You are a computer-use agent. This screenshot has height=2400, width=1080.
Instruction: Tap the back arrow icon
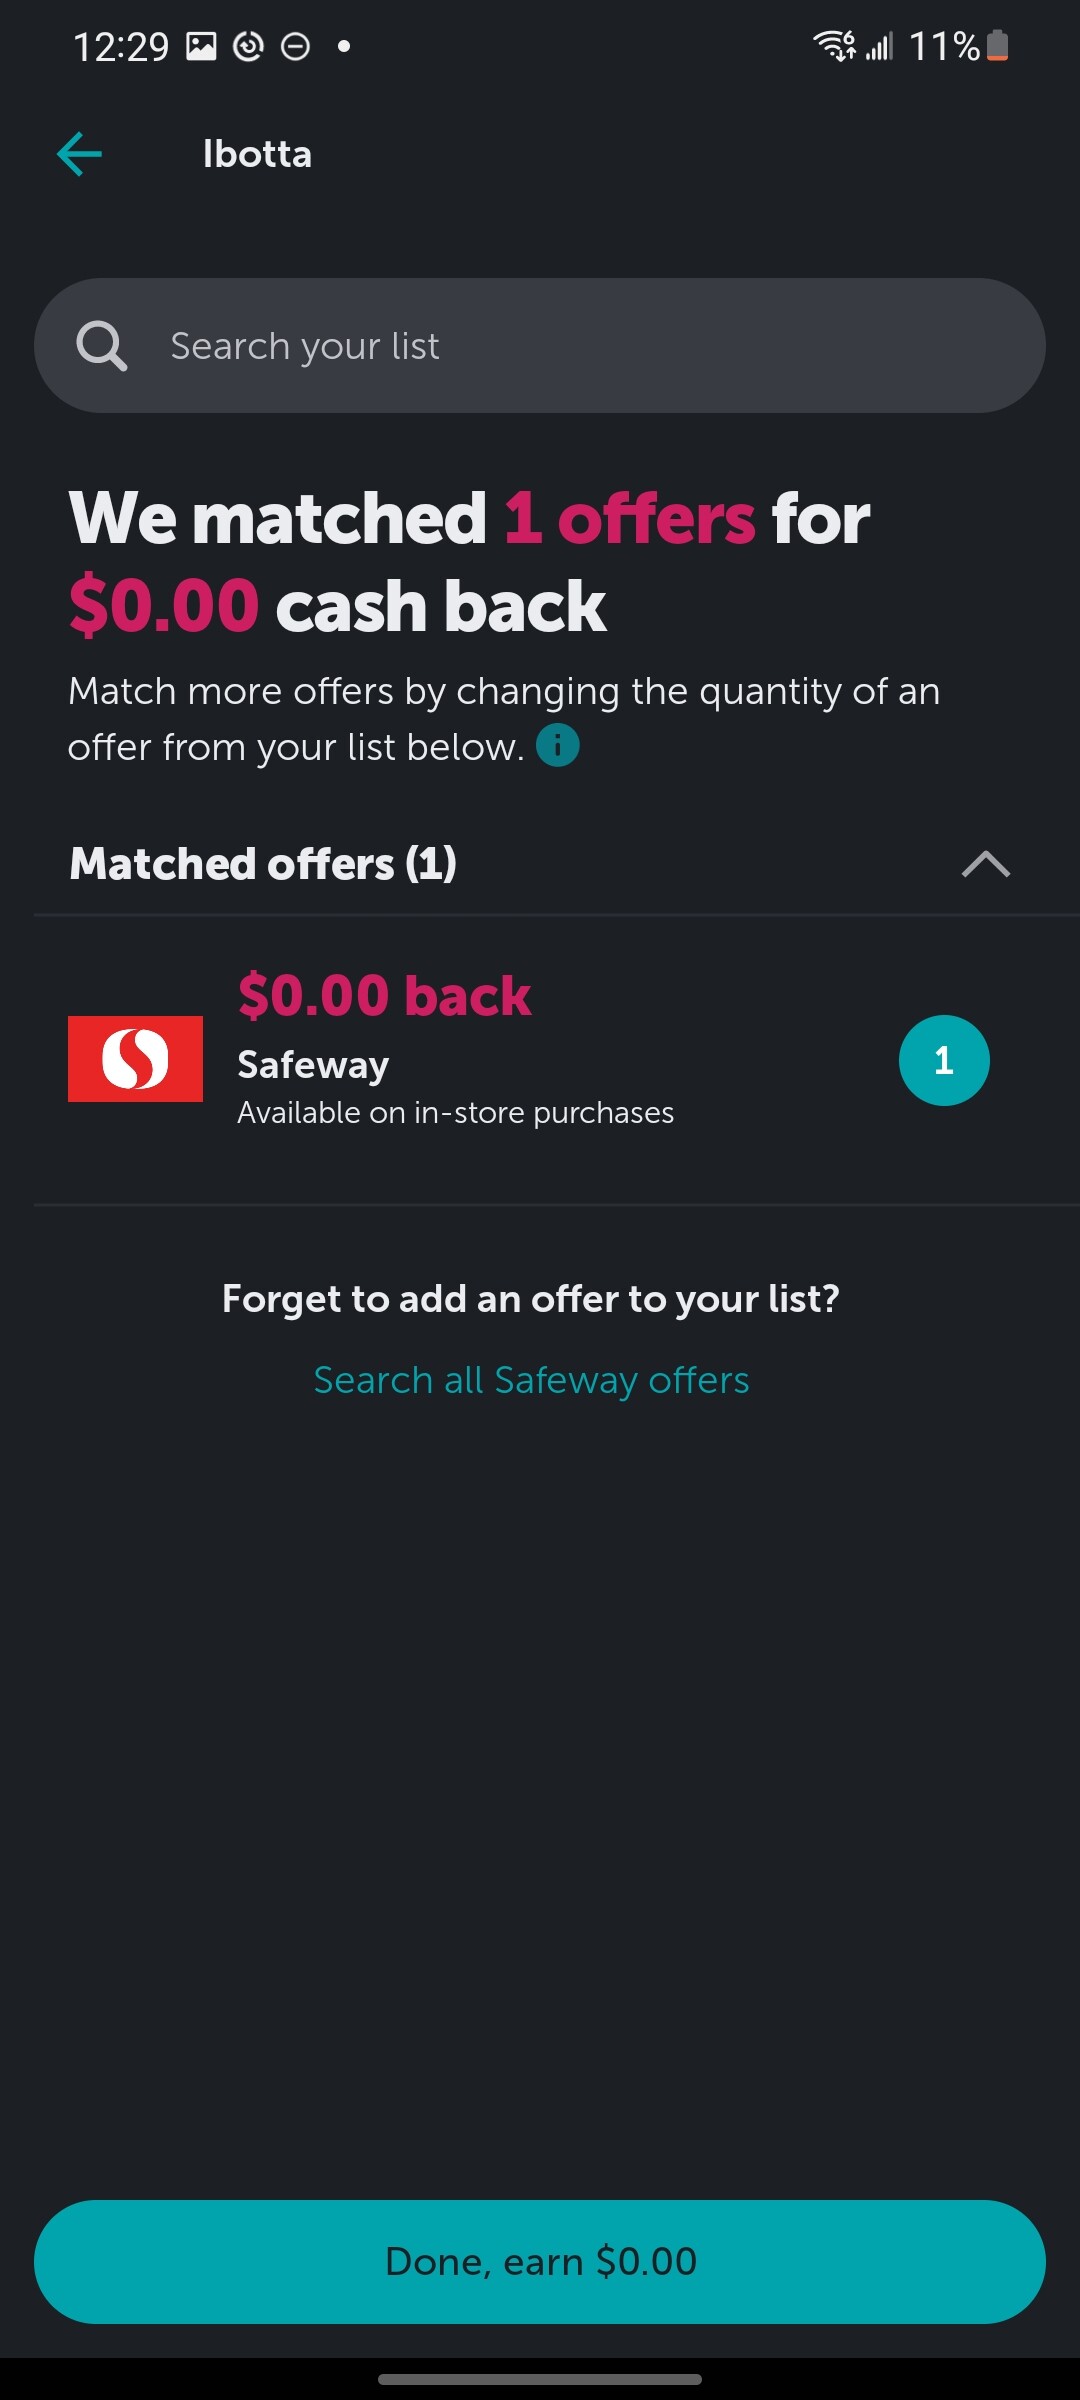tap(80, 154)
